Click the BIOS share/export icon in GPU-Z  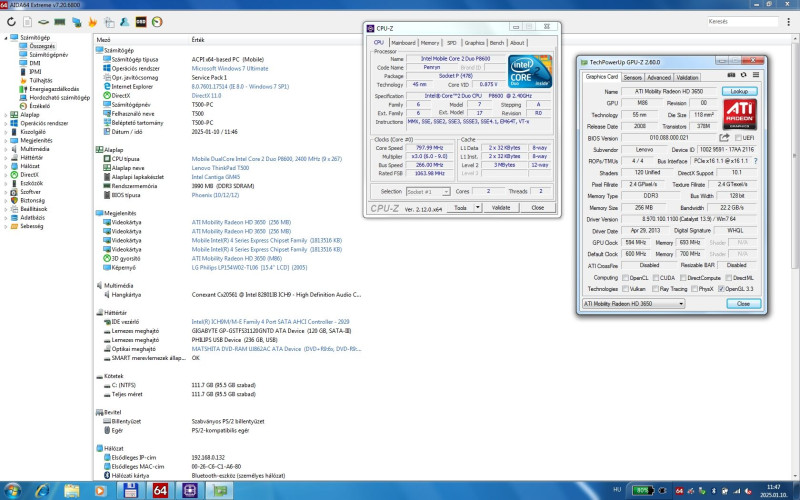(x=724, y=137)
